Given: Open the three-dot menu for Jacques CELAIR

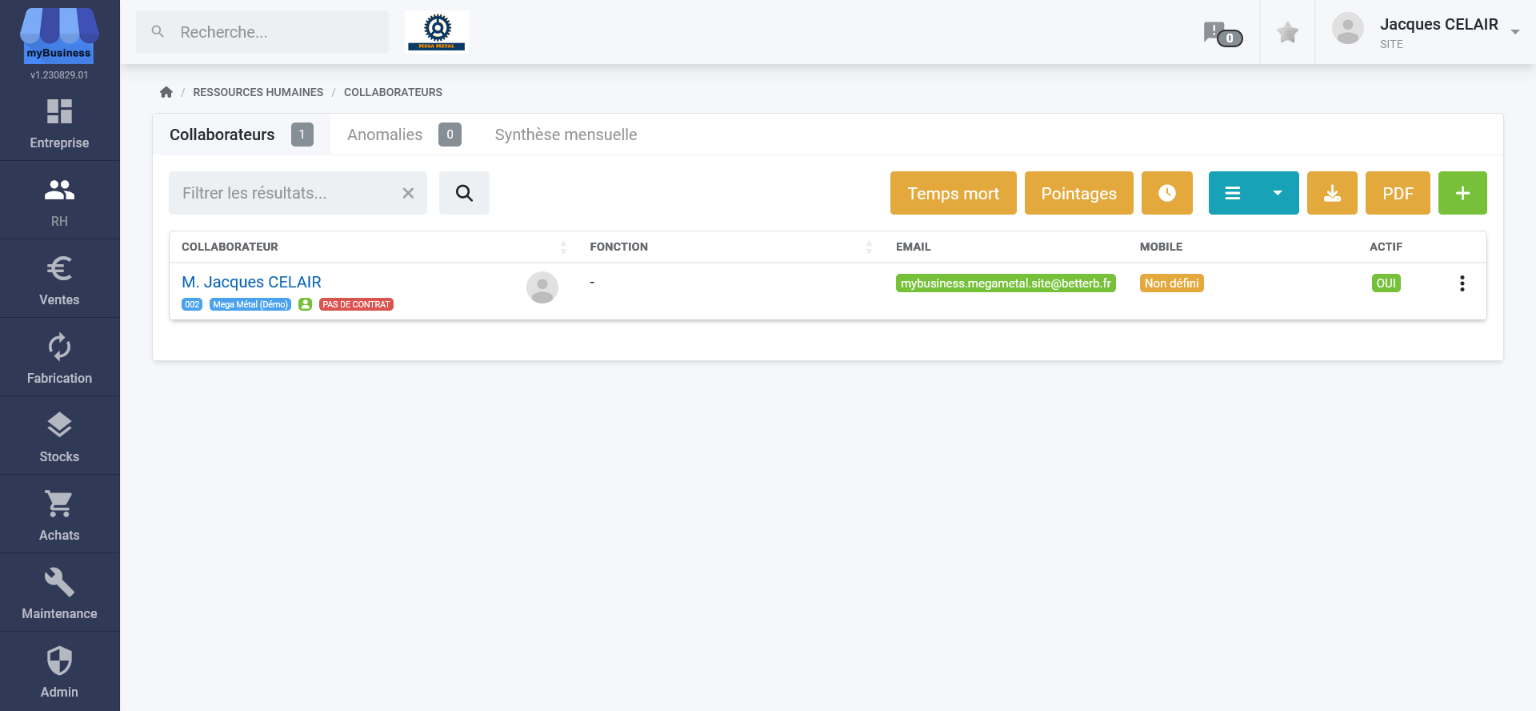Looking at the screenshot, I should coord(1462,283).
